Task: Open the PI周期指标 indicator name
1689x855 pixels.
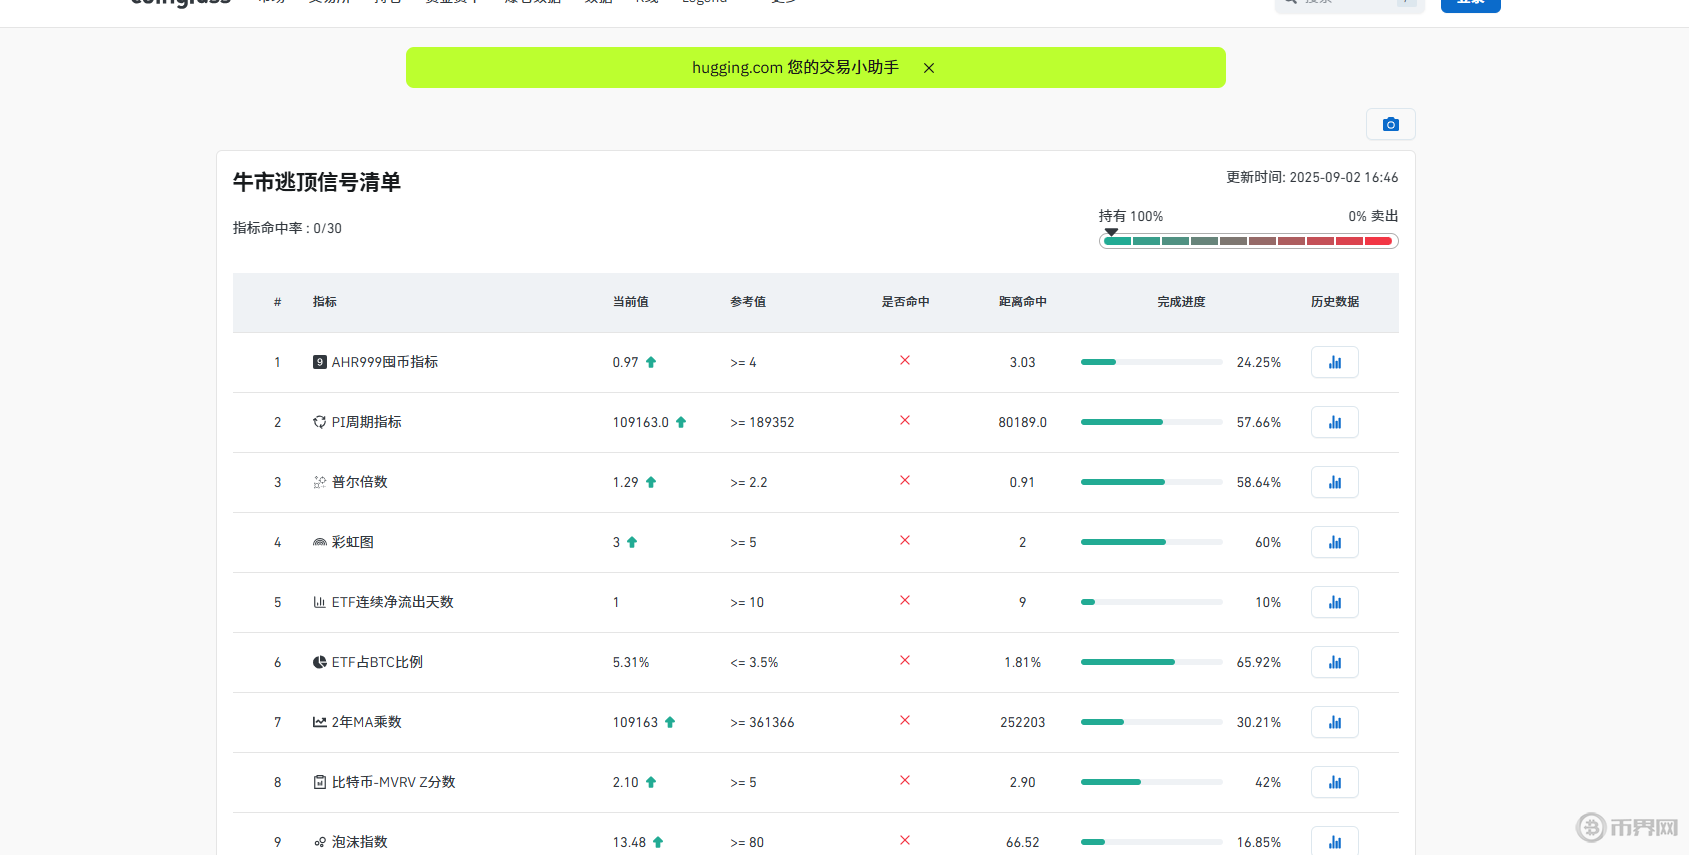Action: [366, 422]
